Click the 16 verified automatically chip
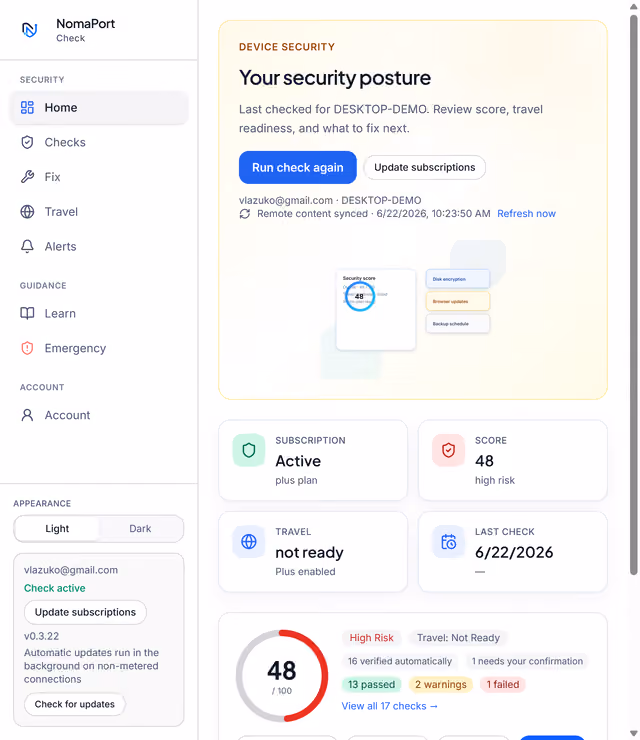The width and height of the screenshot is (640, 740). (400, 661)
